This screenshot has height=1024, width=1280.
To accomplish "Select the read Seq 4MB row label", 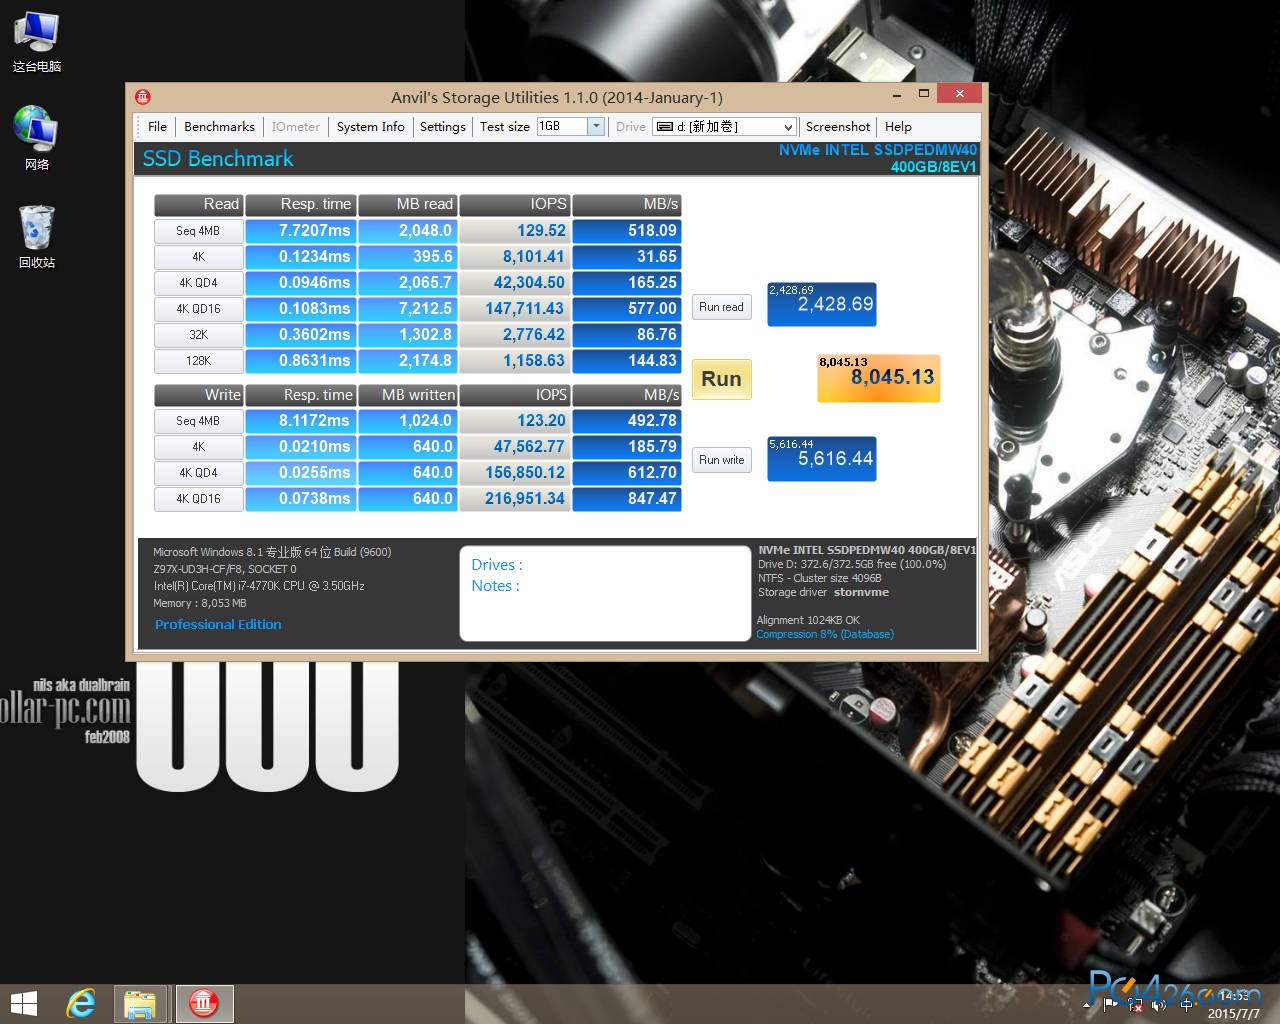I will point(198,231).
